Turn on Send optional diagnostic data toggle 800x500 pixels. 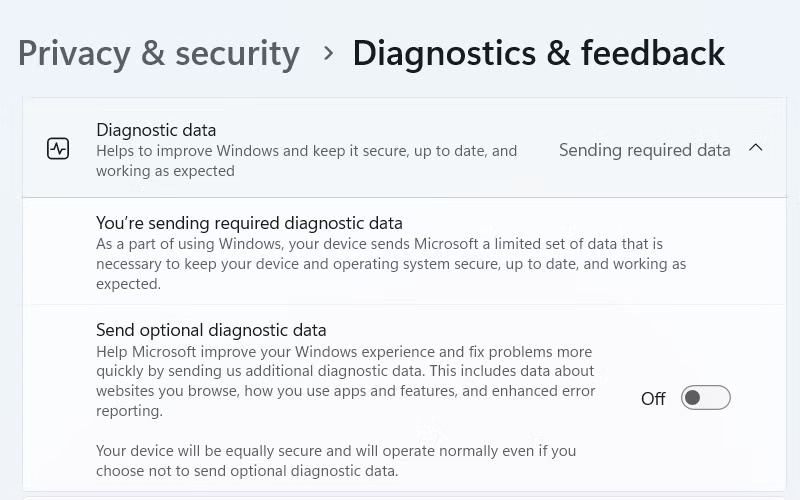(705, 398)
